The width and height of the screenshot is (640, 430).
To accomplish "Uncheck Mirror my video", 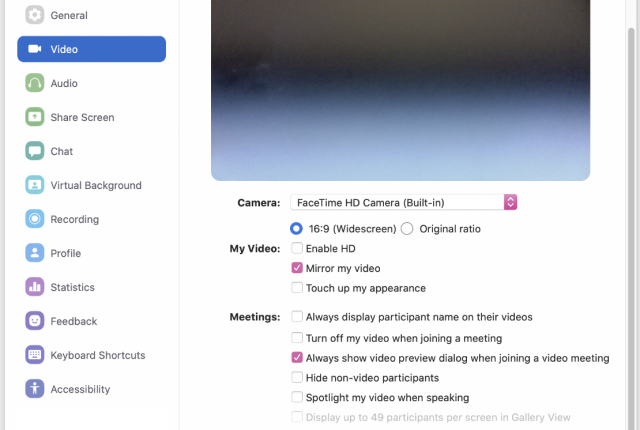I will [297, 268].
